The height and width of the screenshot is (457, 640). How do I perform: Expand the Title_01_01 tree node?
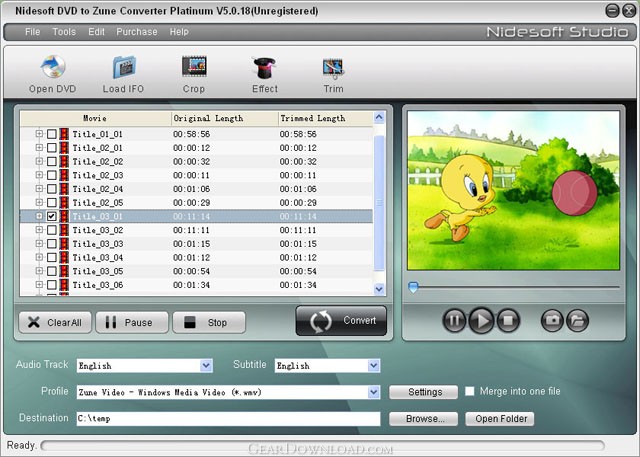tap(39, 134)
